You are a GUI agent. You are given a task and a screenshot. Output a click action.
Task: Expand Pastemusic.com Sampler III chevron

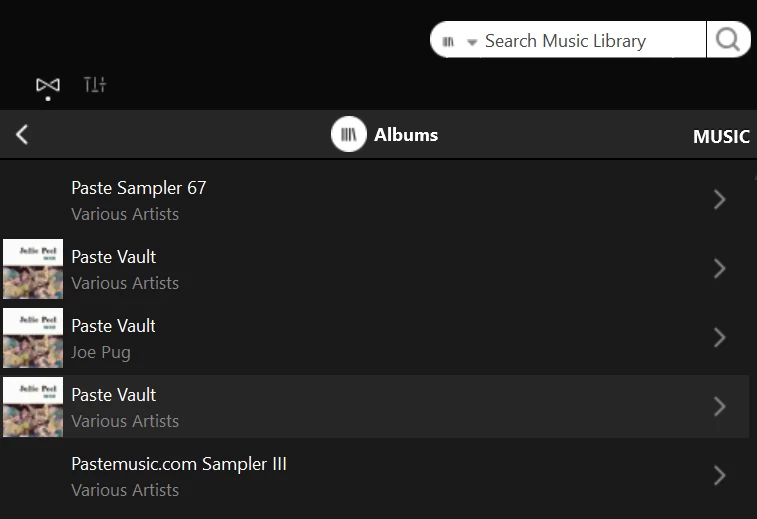tap(719, 476)
